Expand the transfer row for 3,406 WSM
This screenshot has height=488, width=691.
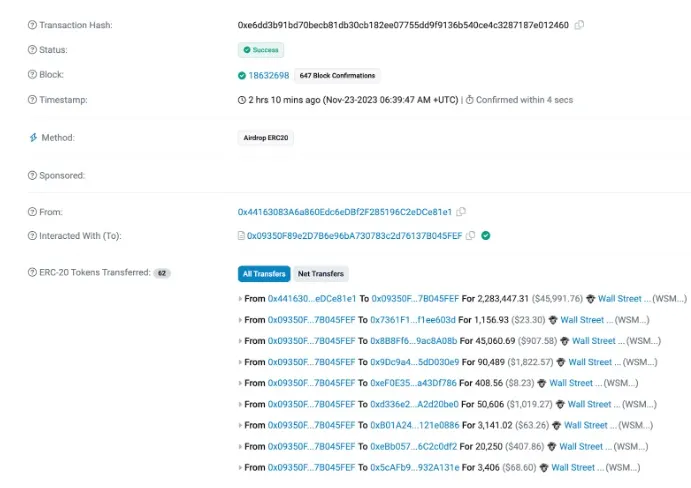coord(240,467)
